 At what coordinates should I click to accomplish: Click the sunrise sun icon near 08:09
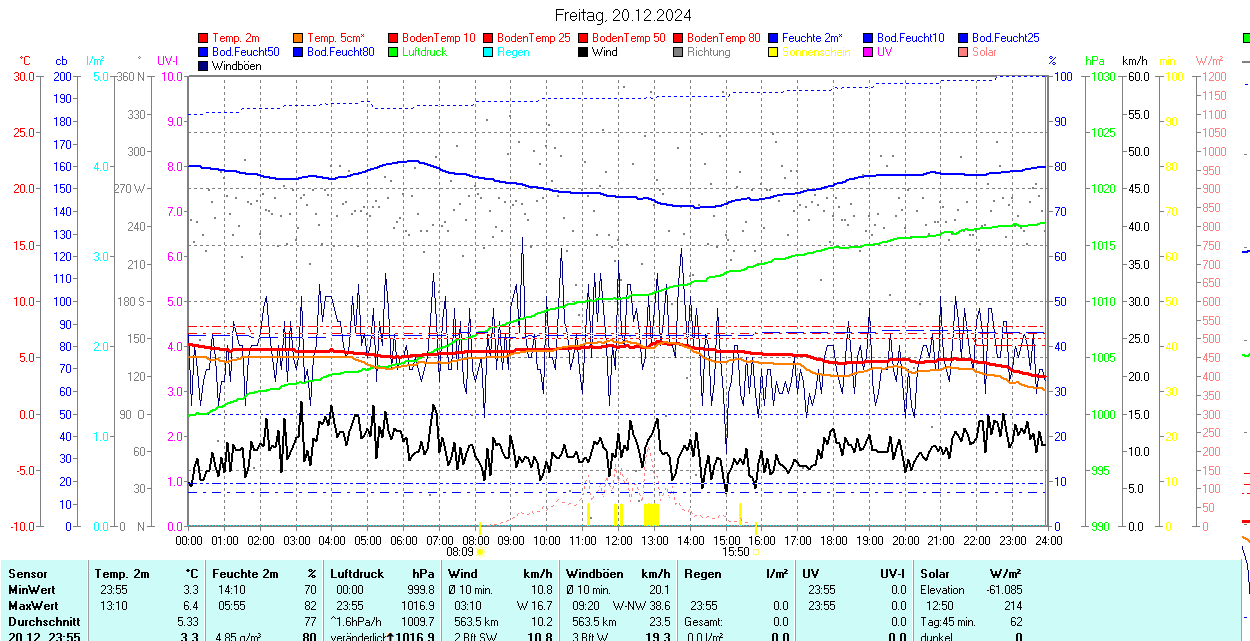pyautogui.click(x=480, y=551)
